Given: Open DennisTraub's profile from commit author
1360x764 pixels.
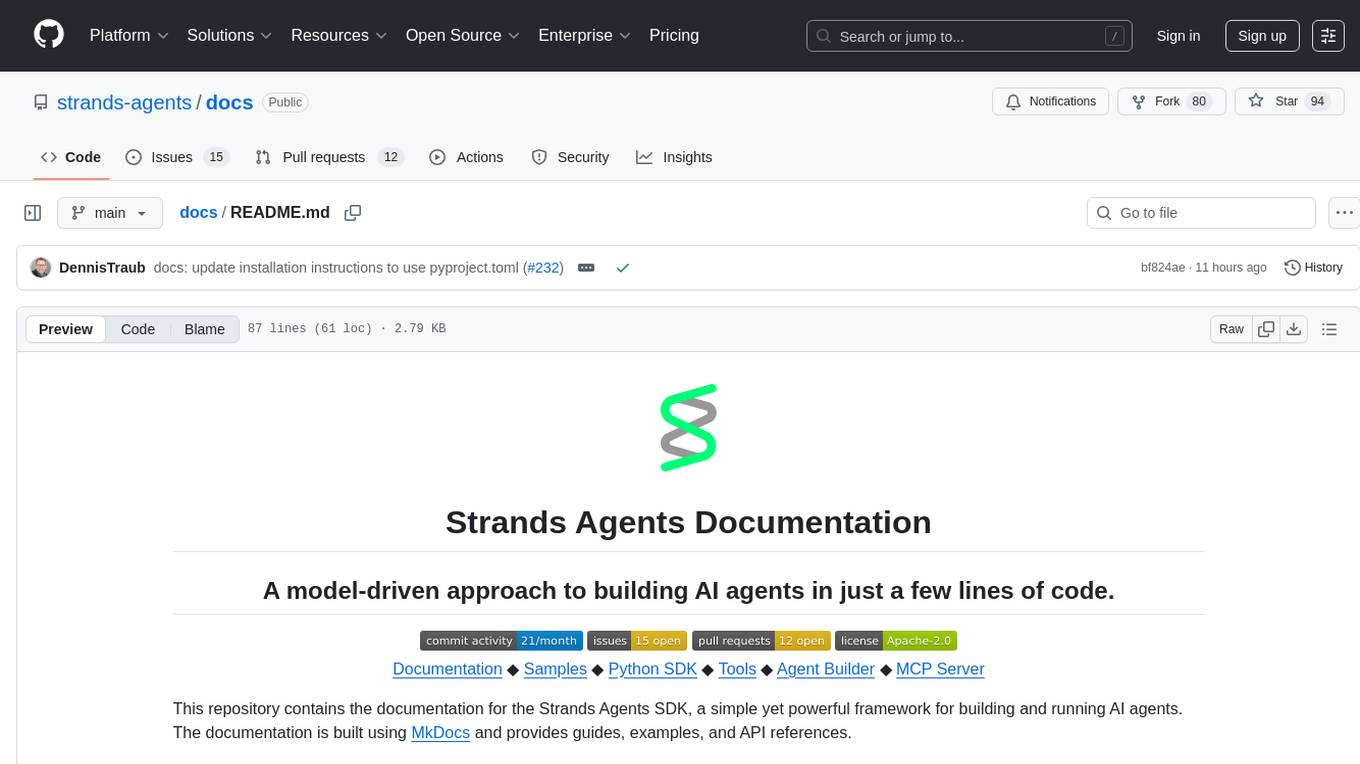Looking at the screenshot, I should pyautogui.click(x=102, y=268).
